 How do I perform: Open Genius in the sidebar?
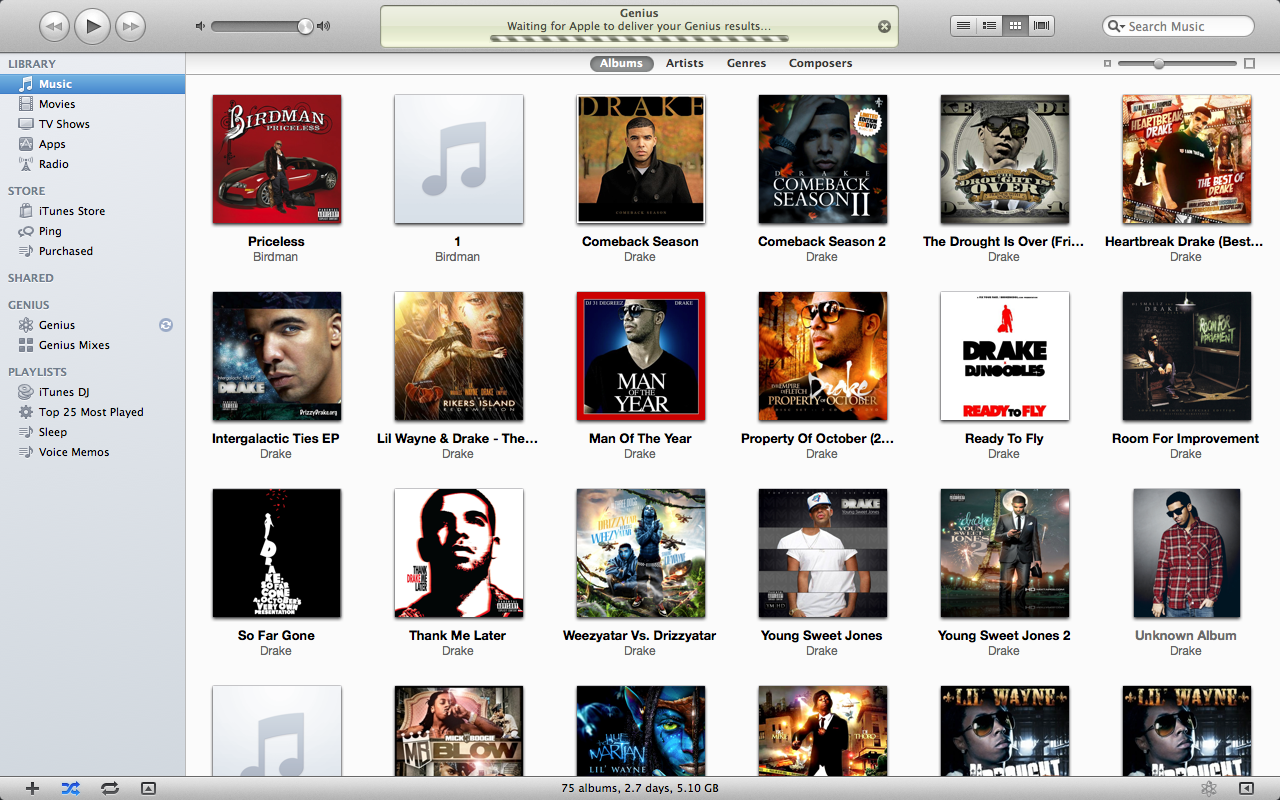click(92, 325)
